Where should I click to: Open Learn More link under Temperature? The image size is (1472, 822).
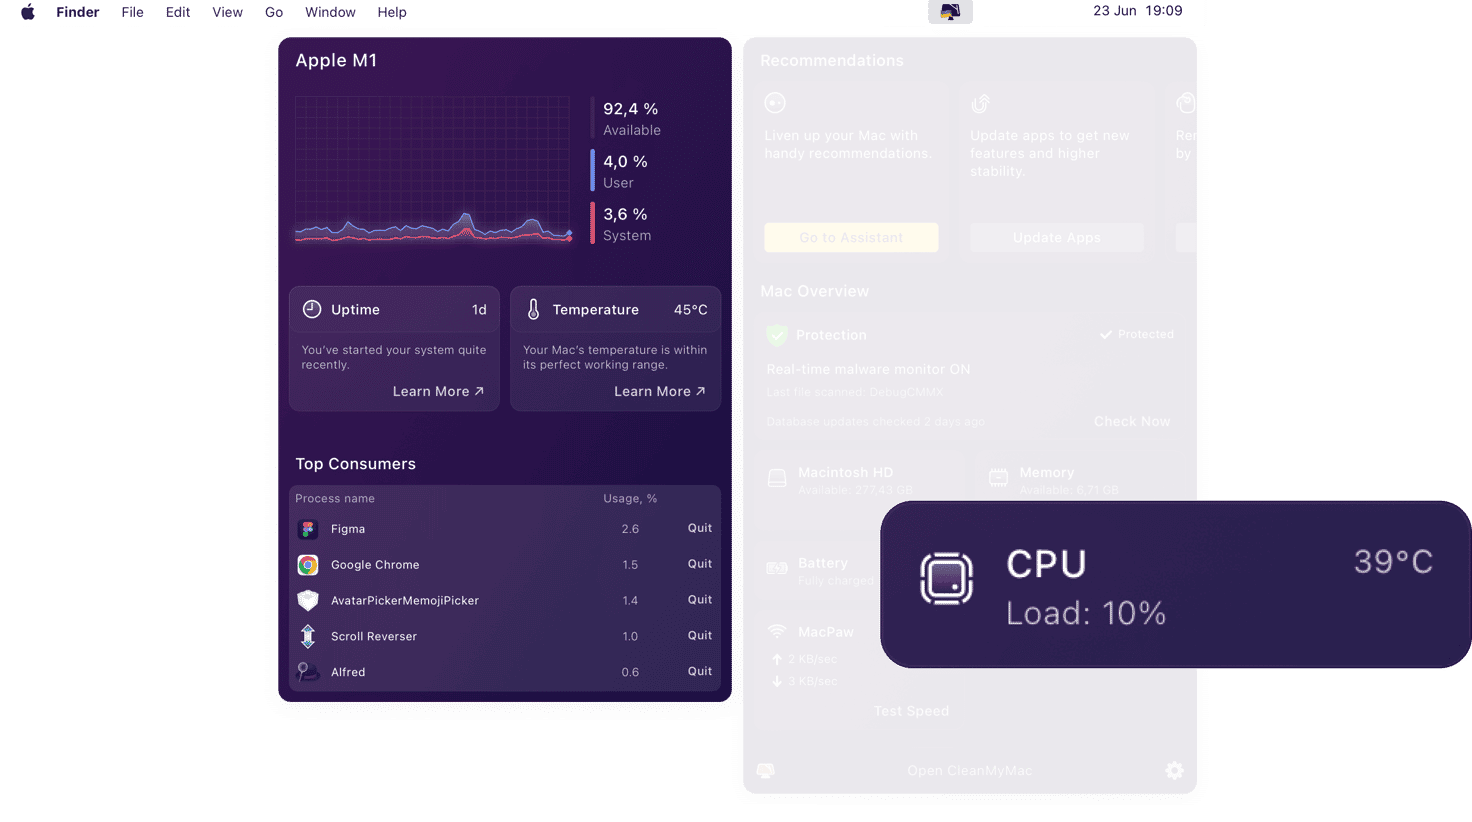659,391
